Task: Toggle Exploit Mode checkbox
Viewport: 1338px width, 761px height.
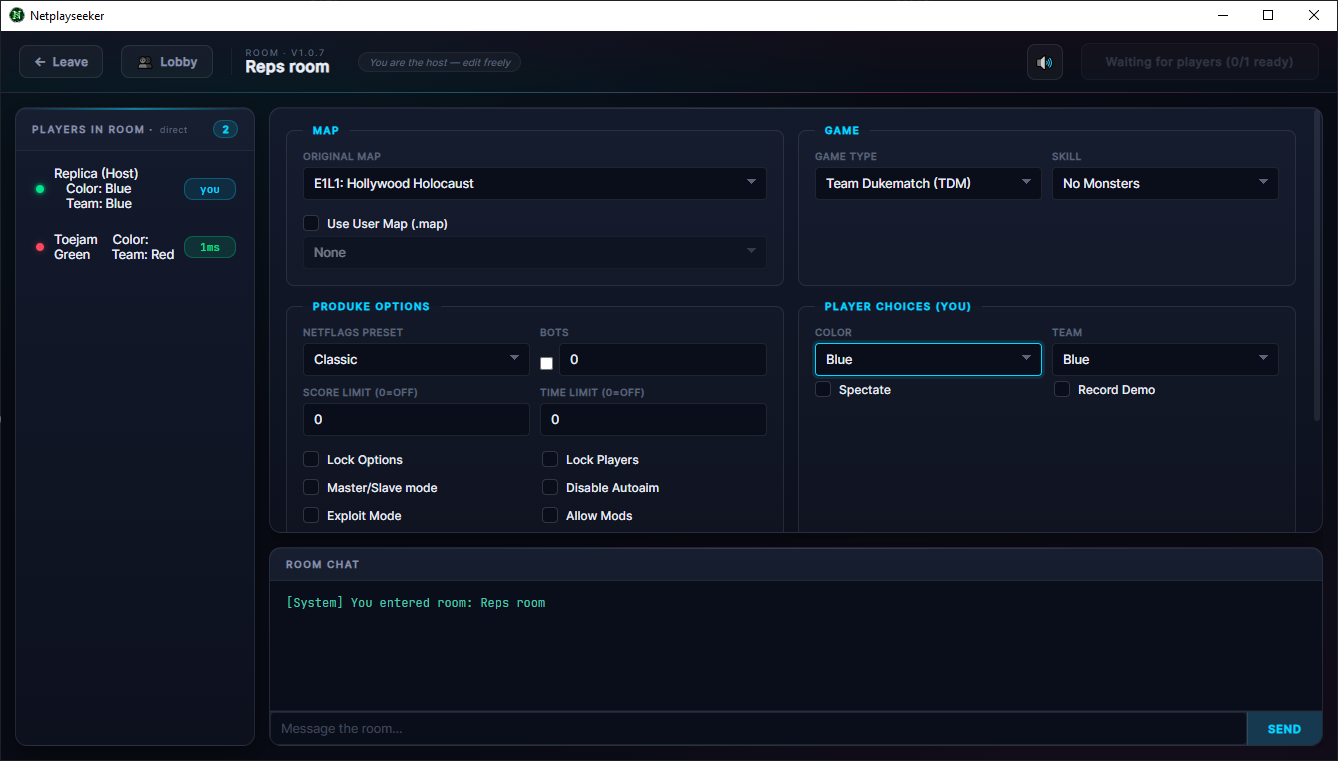Action: (311, 516)
